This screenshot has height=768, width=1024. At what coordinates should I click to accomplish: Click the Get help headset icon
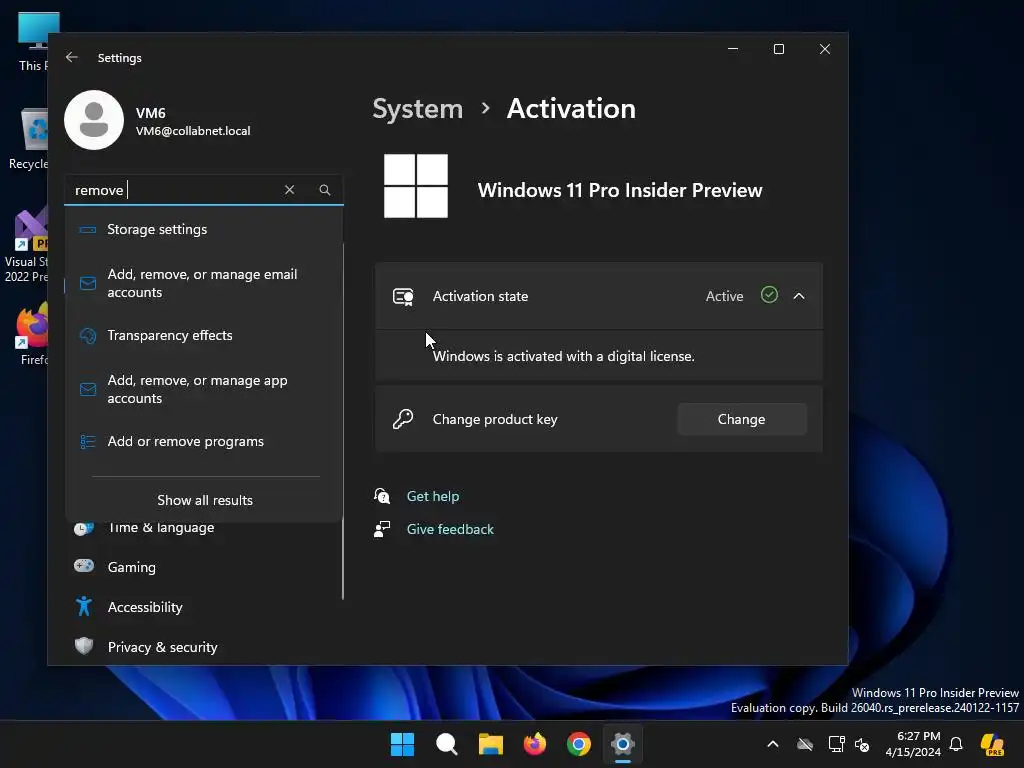(x=382, y=496)
